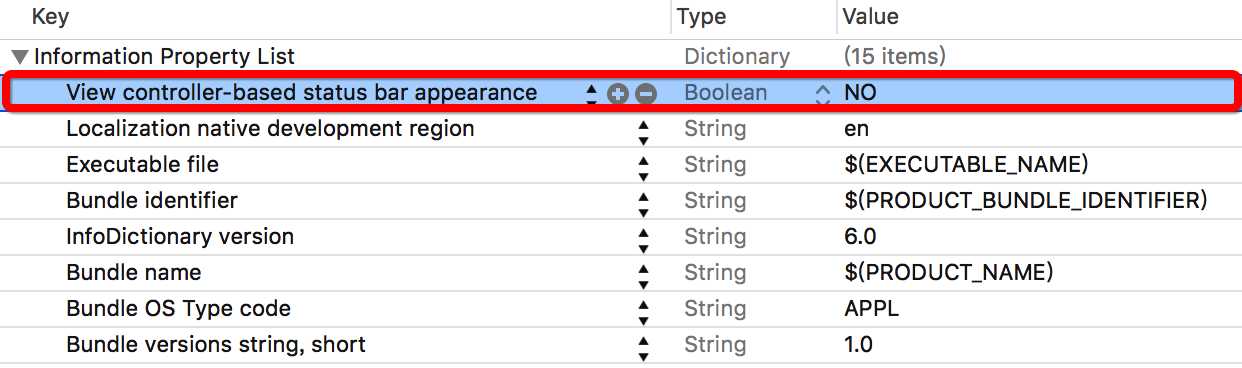This screenshot has width=1242, height=368.
Task: Open key stepper for View controller-based status bar
Action: tap(591, 94)
